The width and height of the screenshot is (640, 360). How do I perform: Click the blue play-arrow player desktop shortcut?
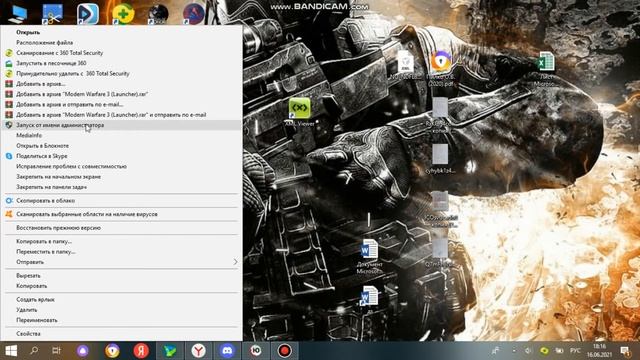[x=88, y=14]
